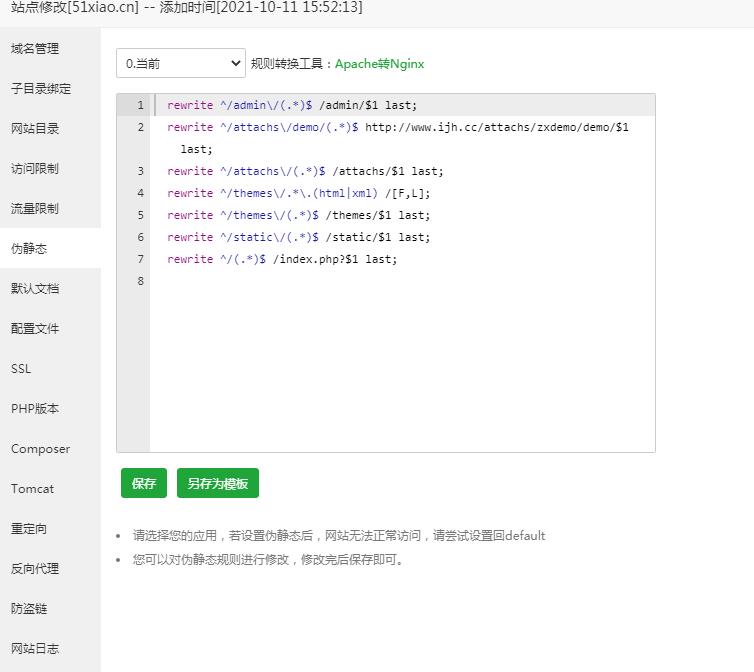The image size is (754, 672).
Task: Click line number 8 in the gutter
Action: (x=140, y=281)
